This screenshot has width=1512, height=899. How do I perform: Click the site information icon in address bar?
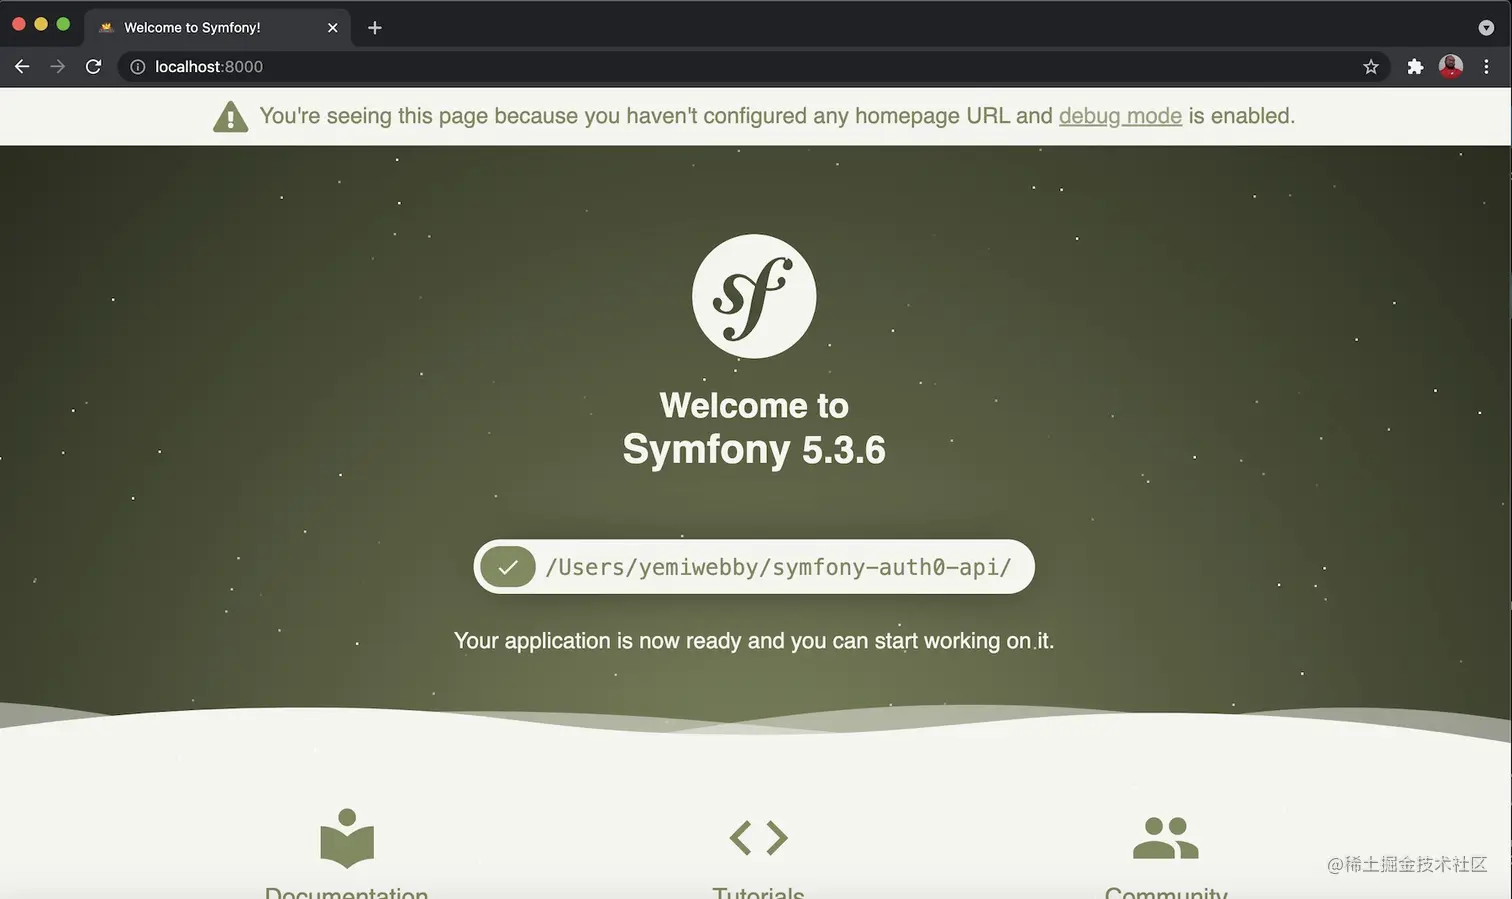click(137, 66)
